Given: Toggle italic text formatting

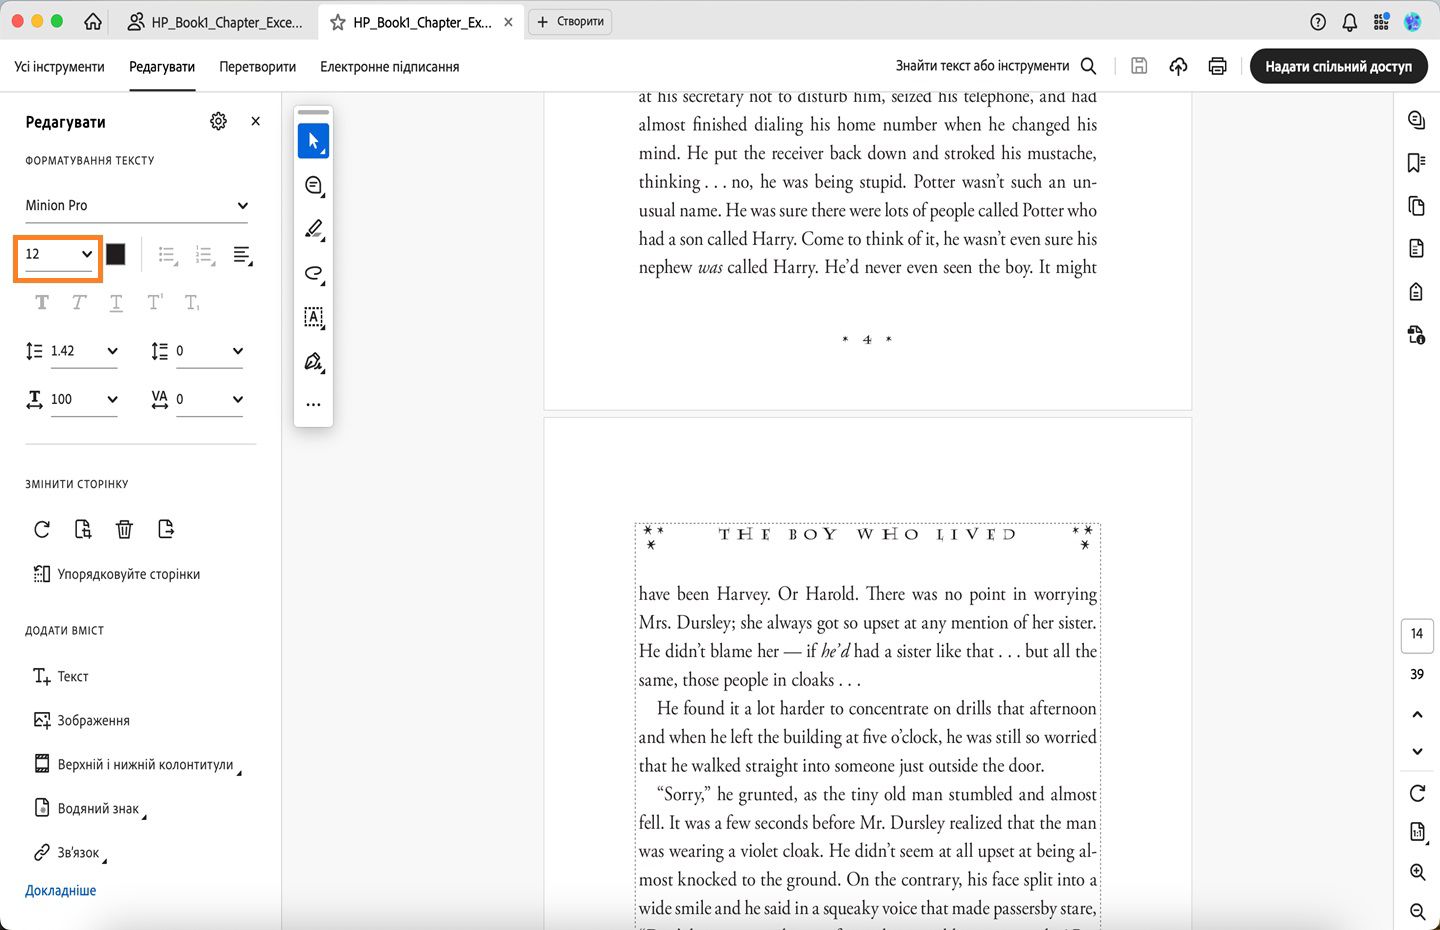Looking at the screenshot, I should tap(79, 302).
